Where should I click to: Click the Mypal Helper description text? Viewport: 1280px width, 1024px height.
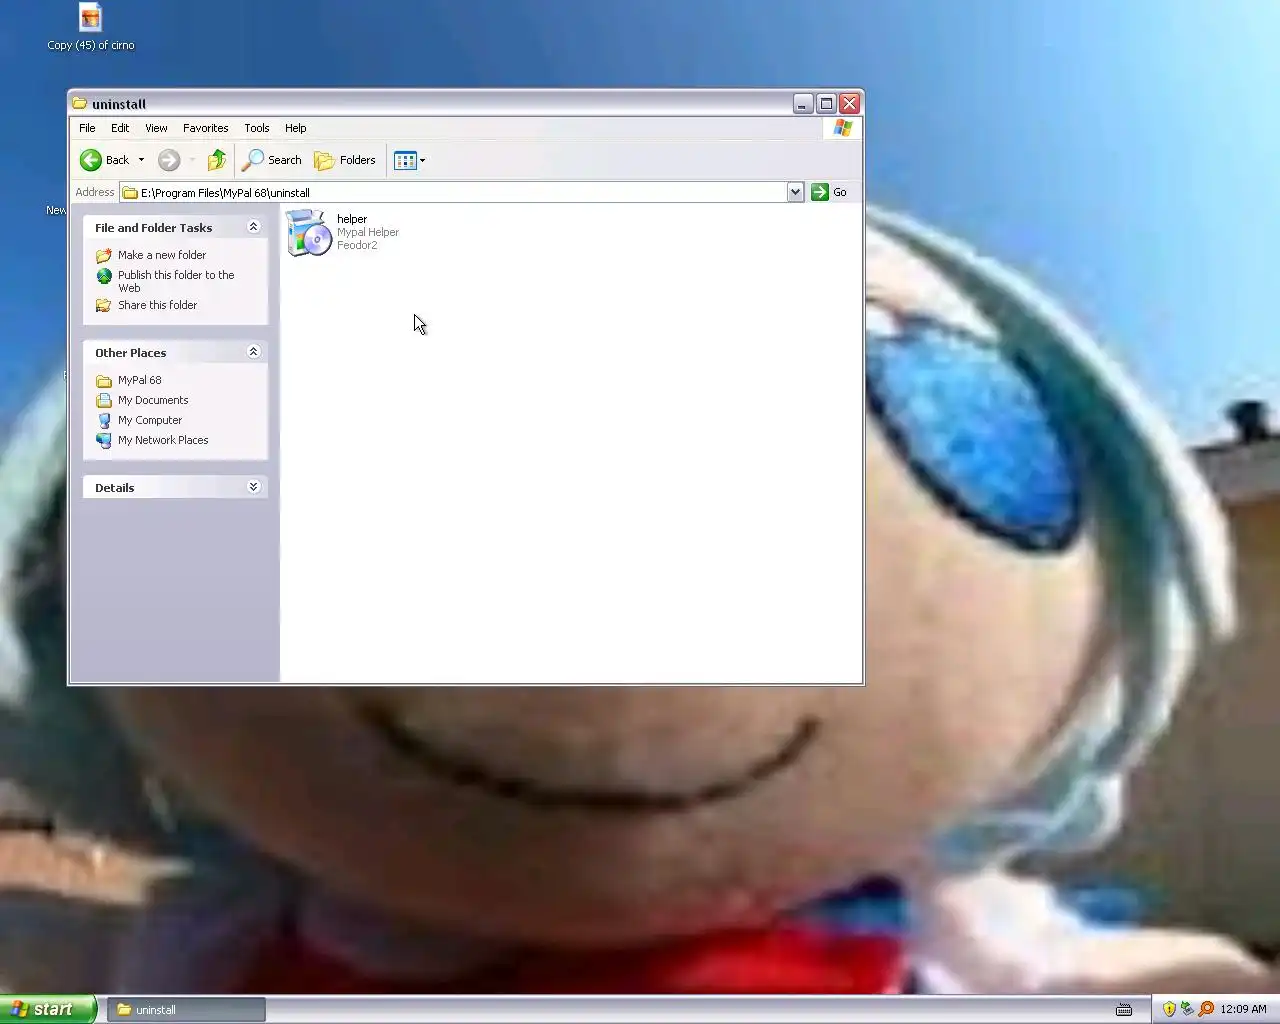coord(368,232)
